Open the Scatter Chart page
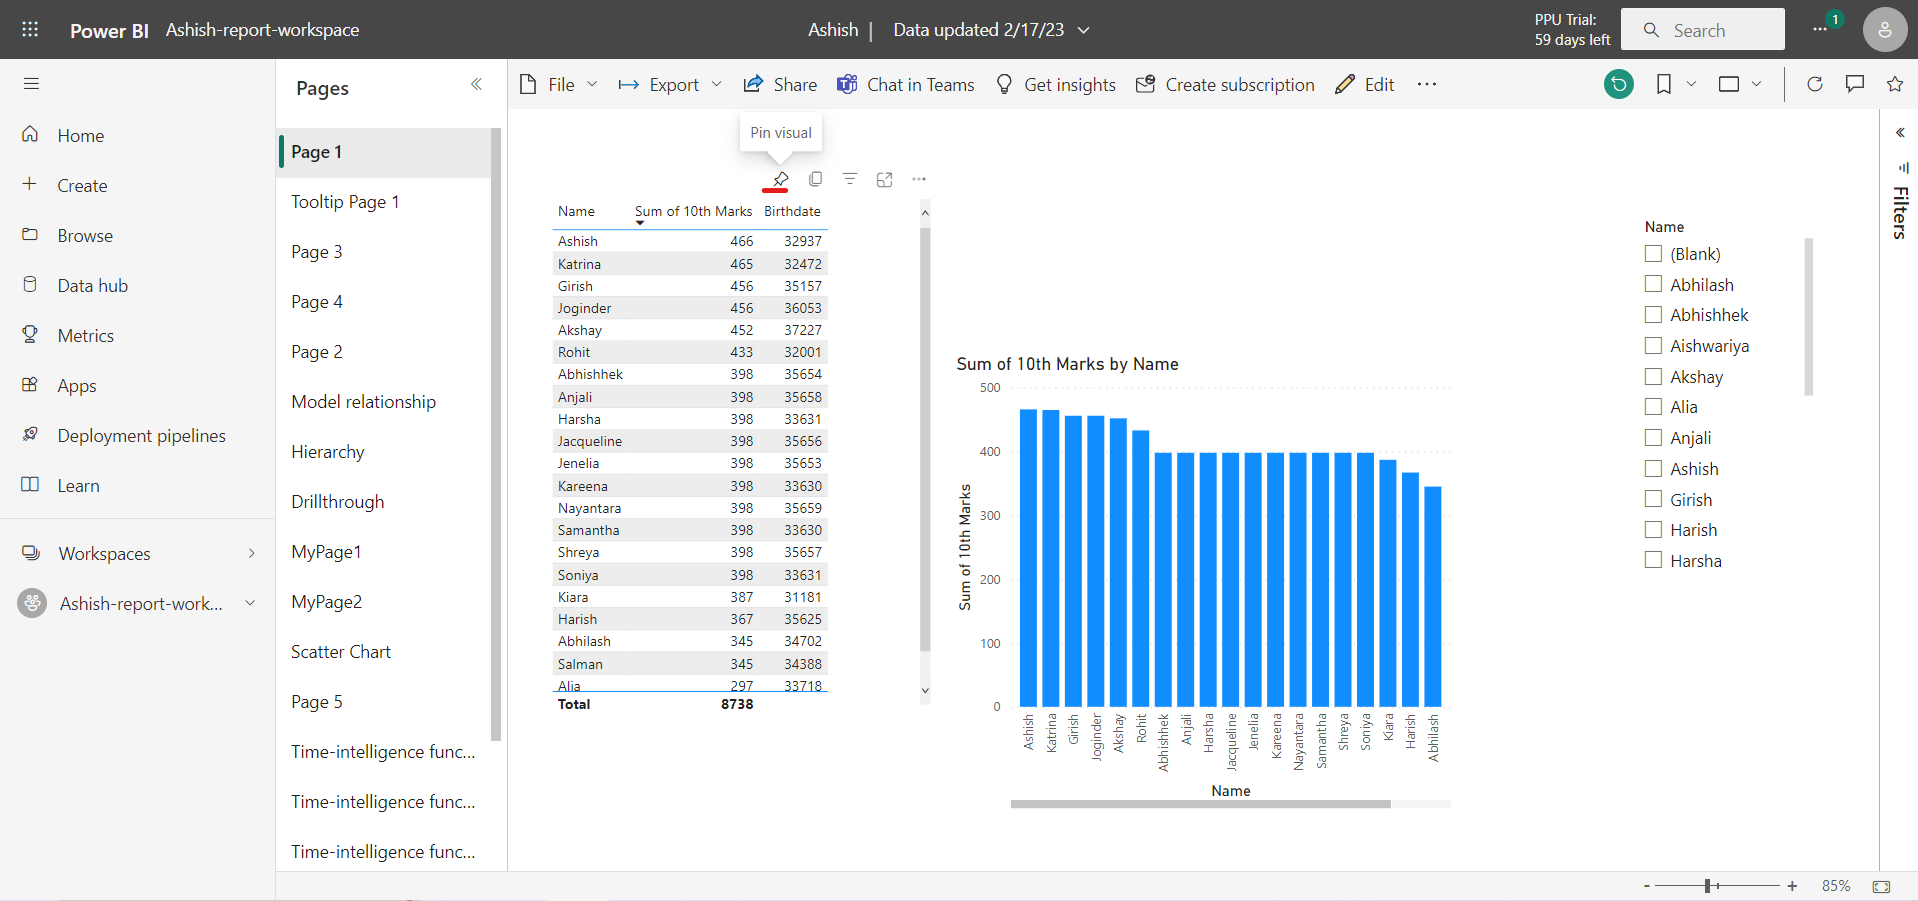The image size is (1918, 901). pyautogui.click(x=341, y=652)
